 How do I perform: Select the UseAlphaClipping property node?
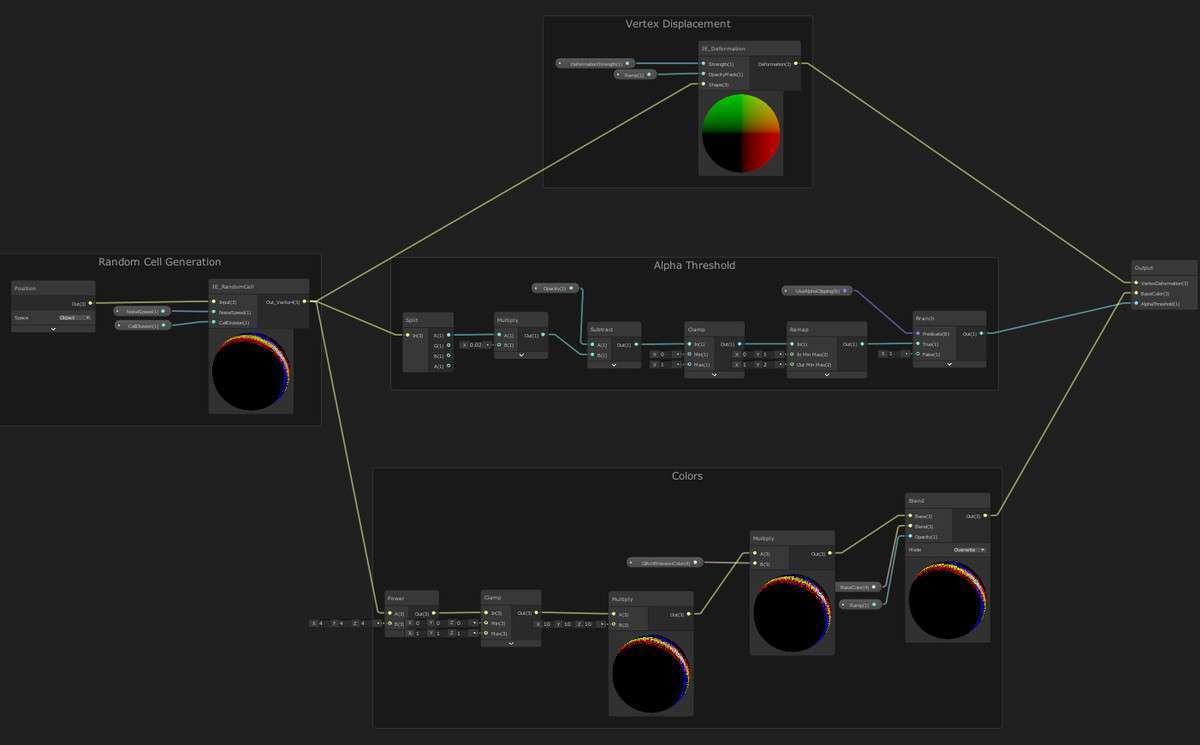pyautogui.click(x=817, y=290)
